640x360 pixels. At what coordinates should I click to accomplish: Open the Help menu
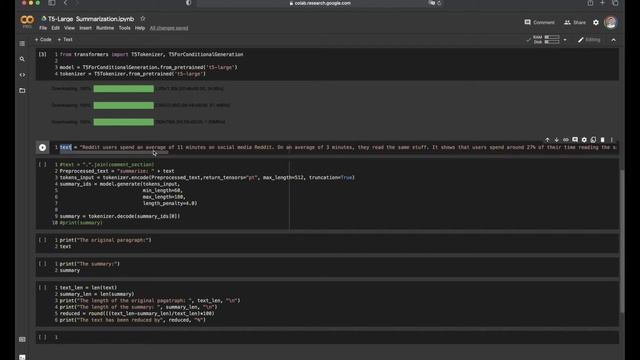[x=140, y=28]
